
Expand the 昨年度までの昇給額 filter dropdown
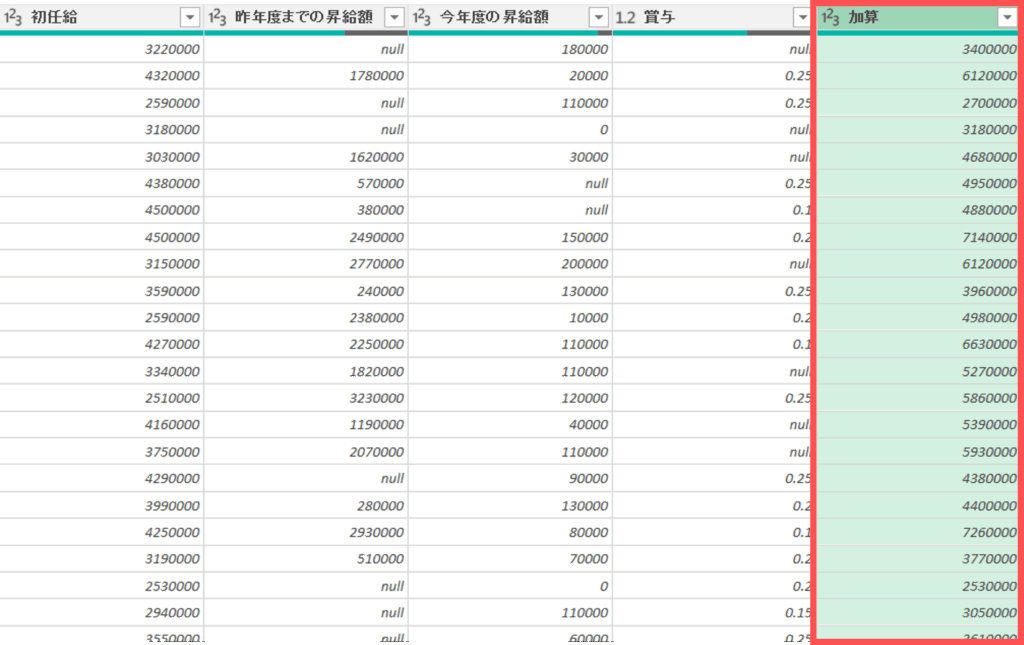click(394, 17)
